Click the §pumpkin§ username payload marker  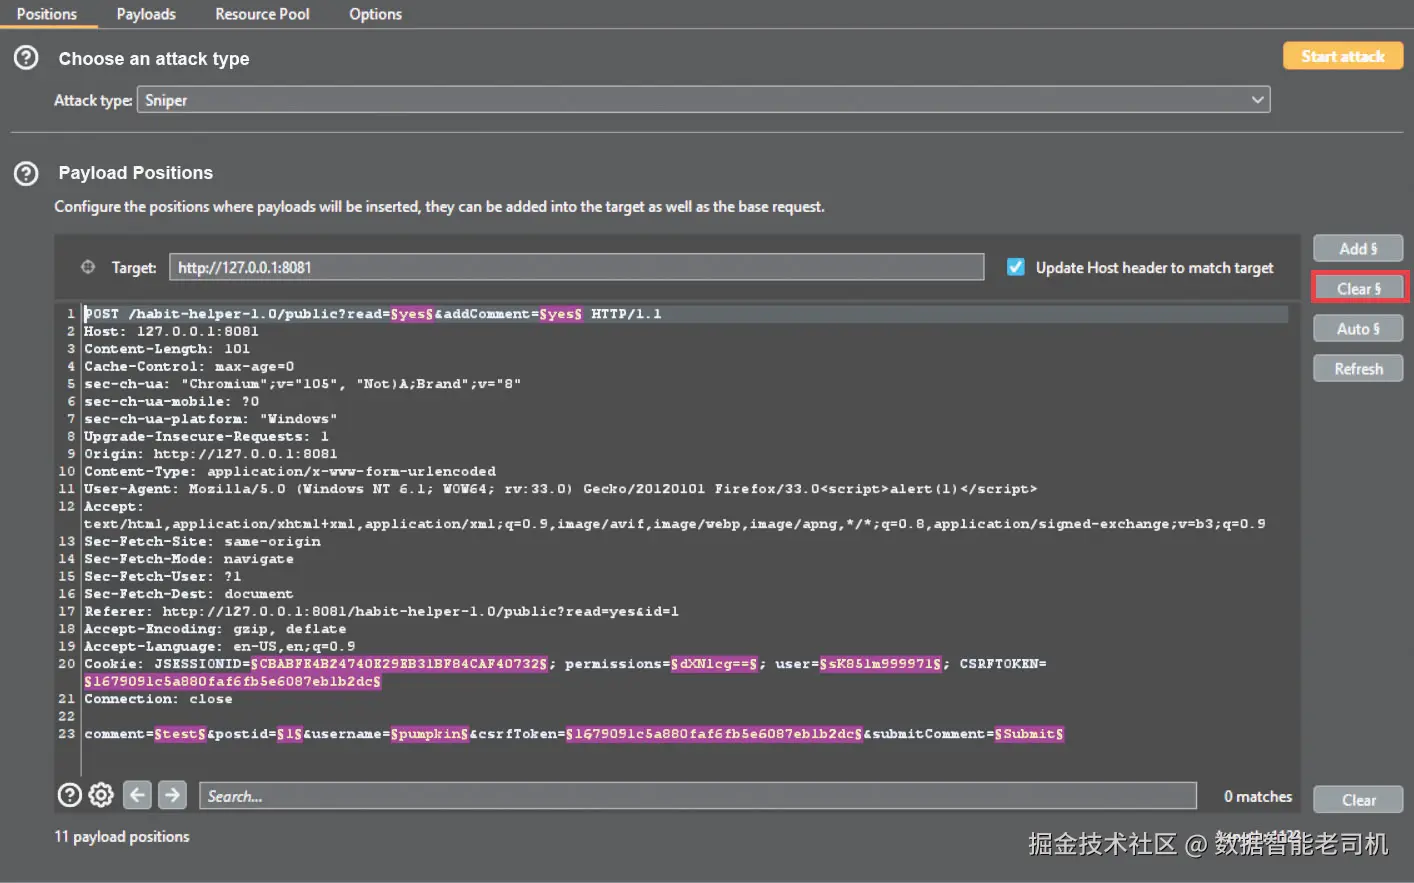[429, 734]
